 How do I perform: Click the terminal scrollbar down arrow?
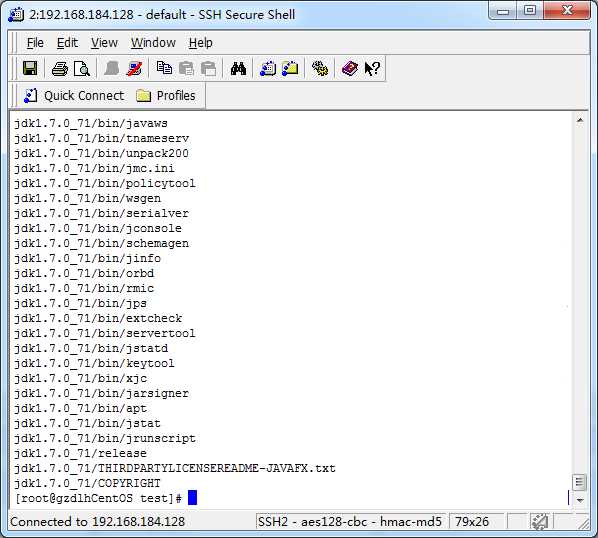click(580, 500)
